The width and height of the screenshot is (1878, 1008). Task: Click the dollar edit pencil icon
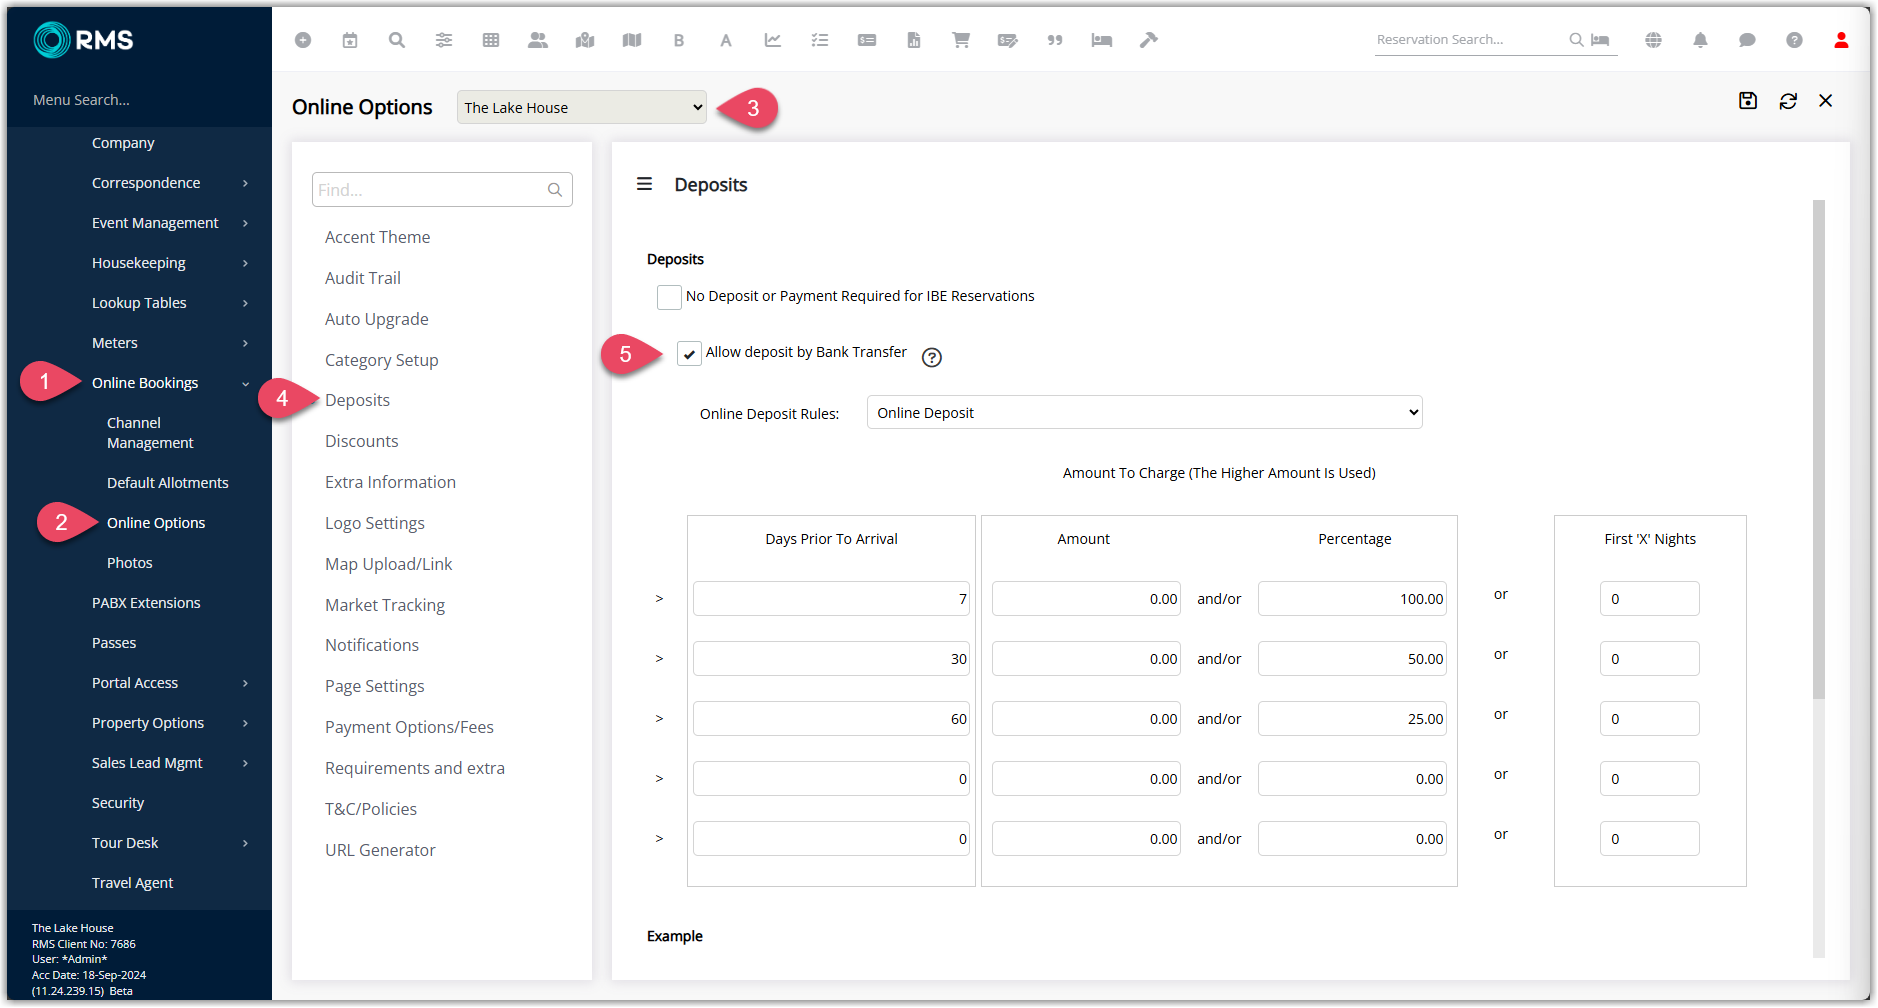point(1008,40)
